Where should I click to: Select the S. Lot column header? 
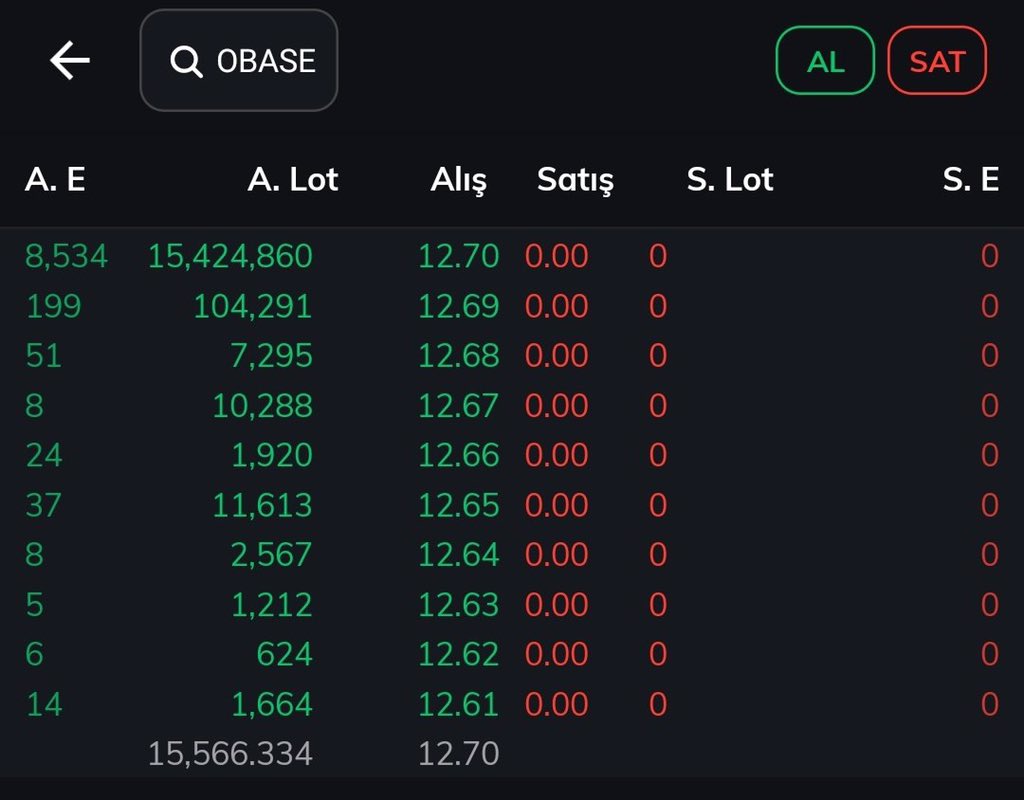[730, 179]
